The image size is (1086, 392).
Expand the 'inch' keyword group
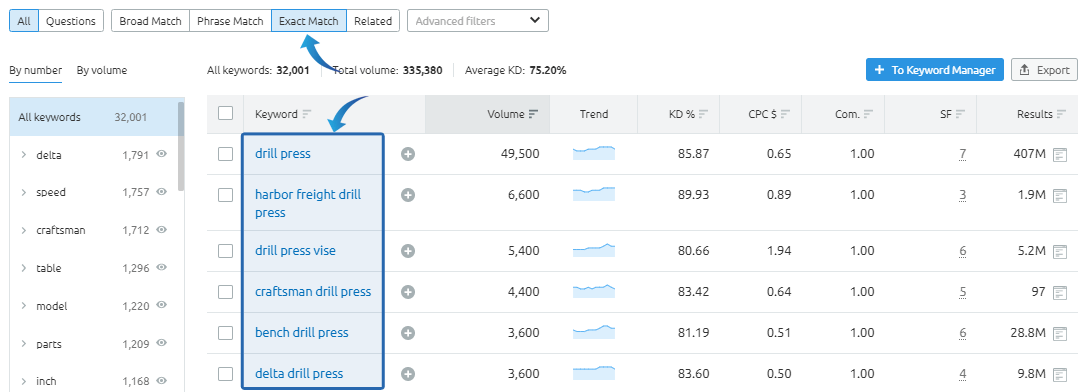[x=24, y=381]
